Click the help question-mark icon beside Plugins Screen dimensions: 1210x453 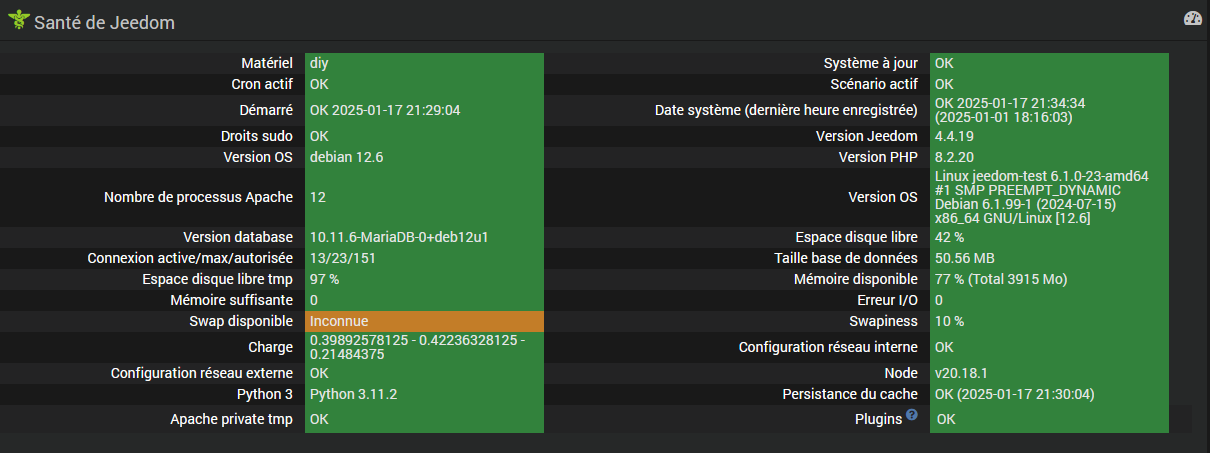point(912,415)
